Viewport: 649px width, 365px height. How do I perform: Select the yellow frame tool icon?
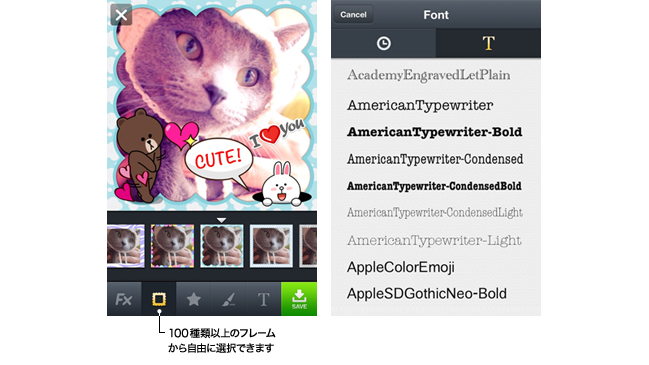[159, 299]
